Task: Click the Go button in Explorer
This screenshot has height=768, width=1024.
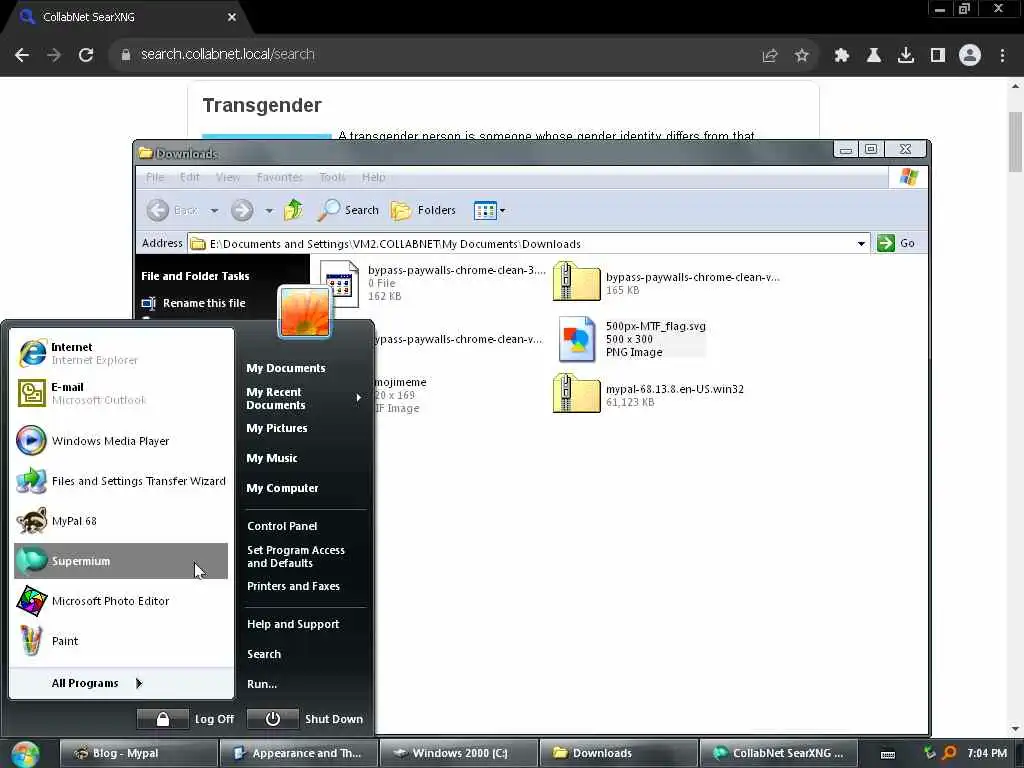Action: click(896, 243)
